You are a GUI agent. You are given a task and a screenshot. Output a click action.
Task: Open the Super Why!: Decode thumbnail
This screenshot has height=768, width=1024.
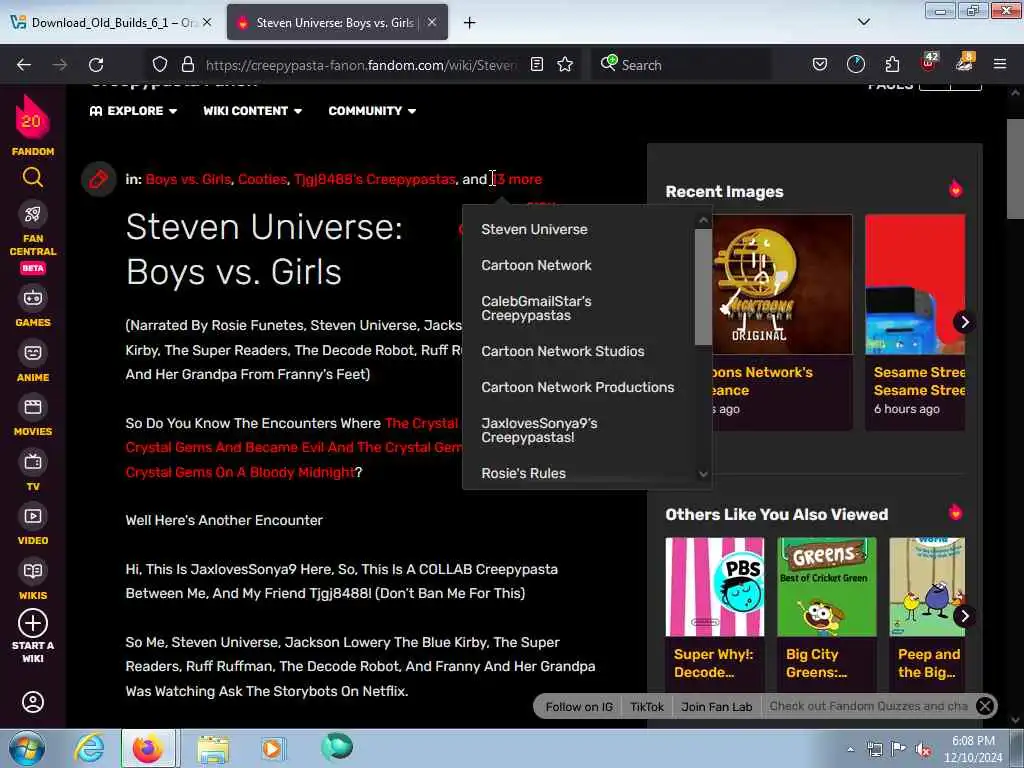pyautogui.click(x=714, y=586)
